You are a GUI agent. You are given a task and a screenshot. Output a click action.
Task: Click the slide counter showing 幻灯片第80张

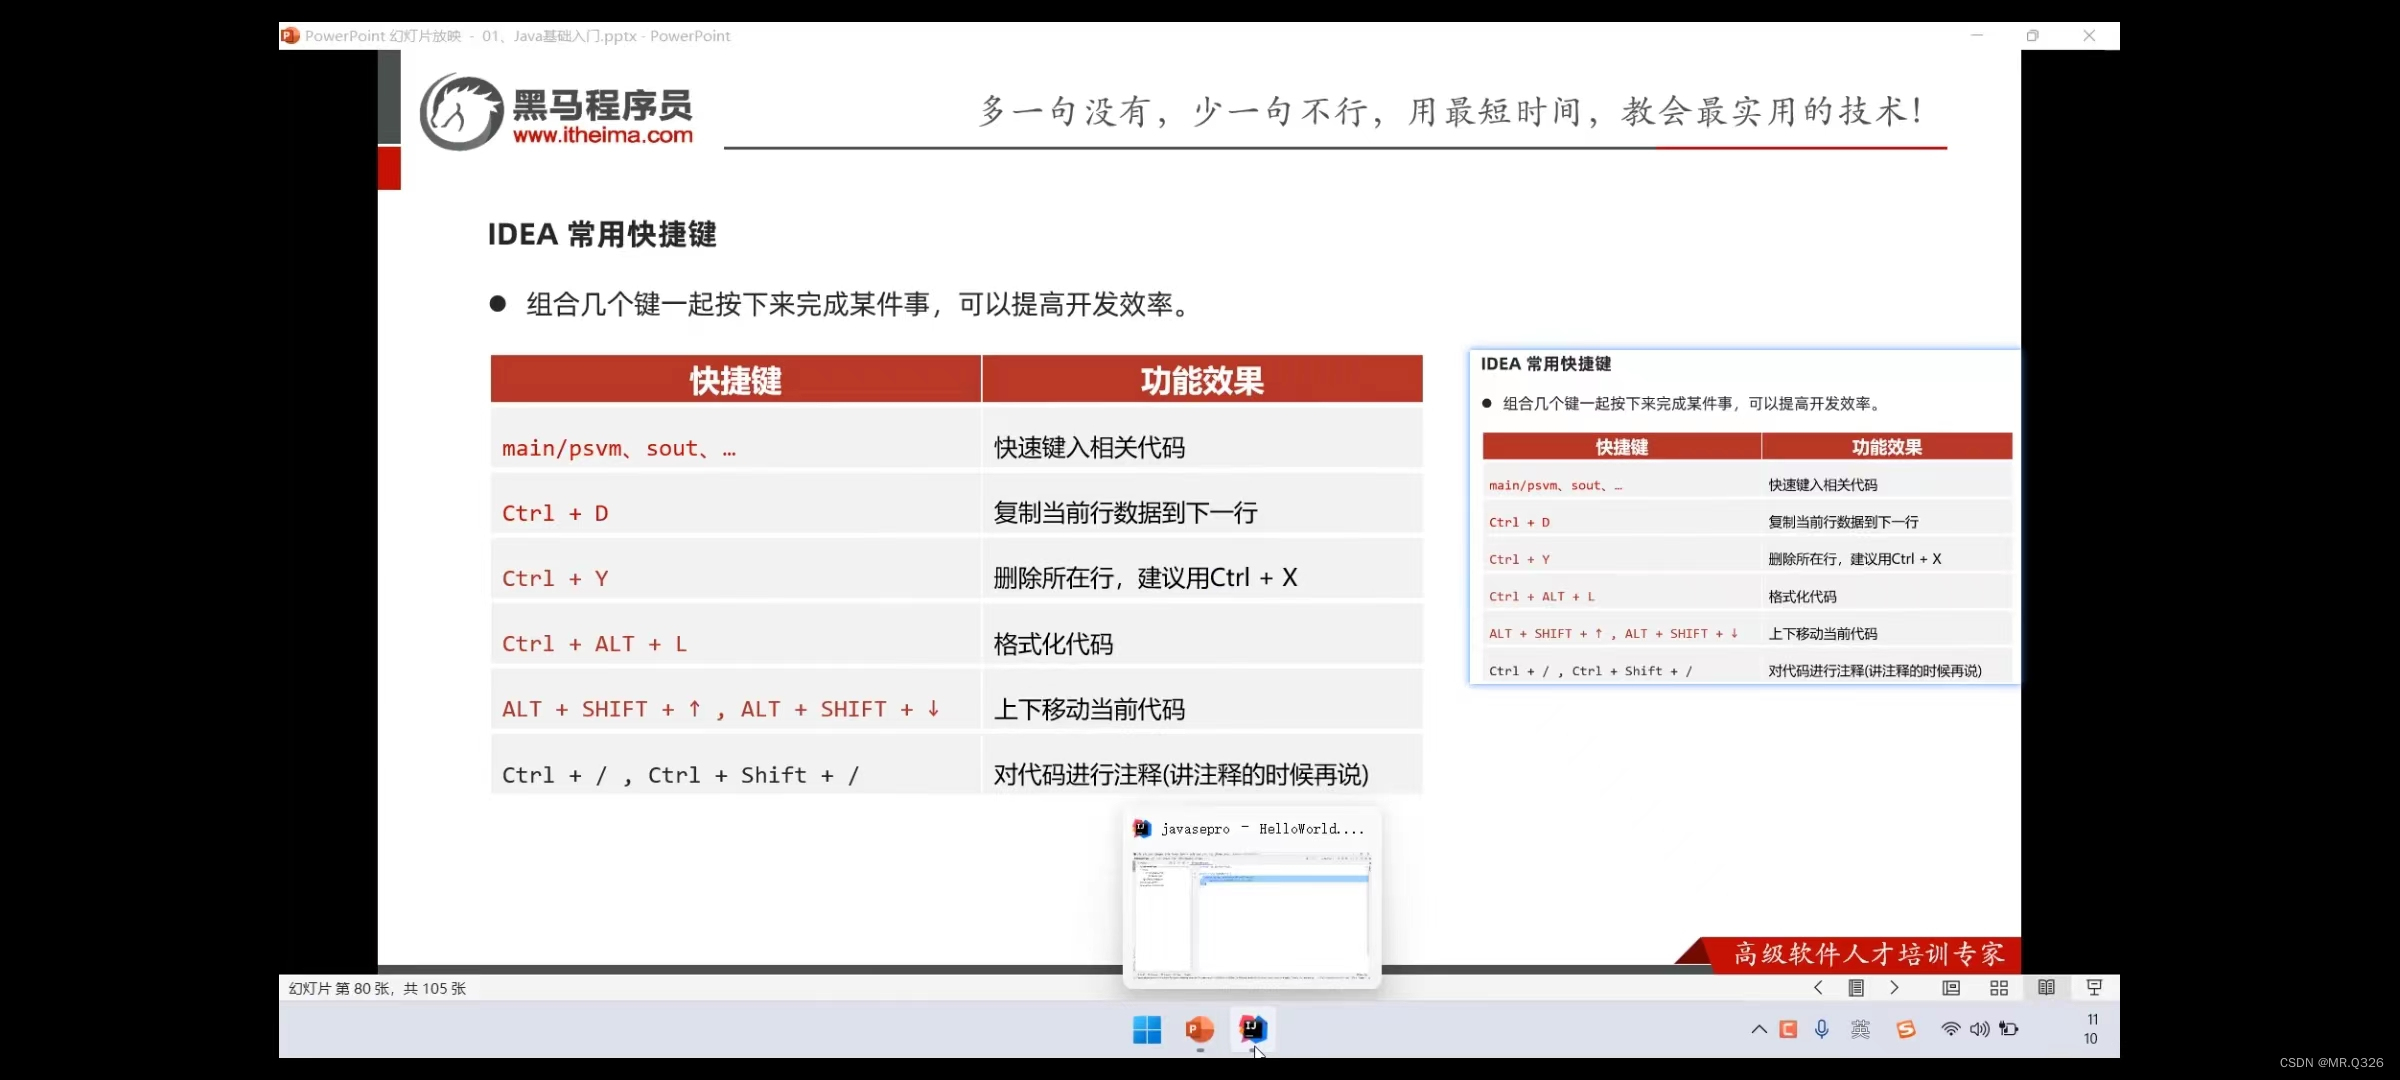[x=376, y=988]
